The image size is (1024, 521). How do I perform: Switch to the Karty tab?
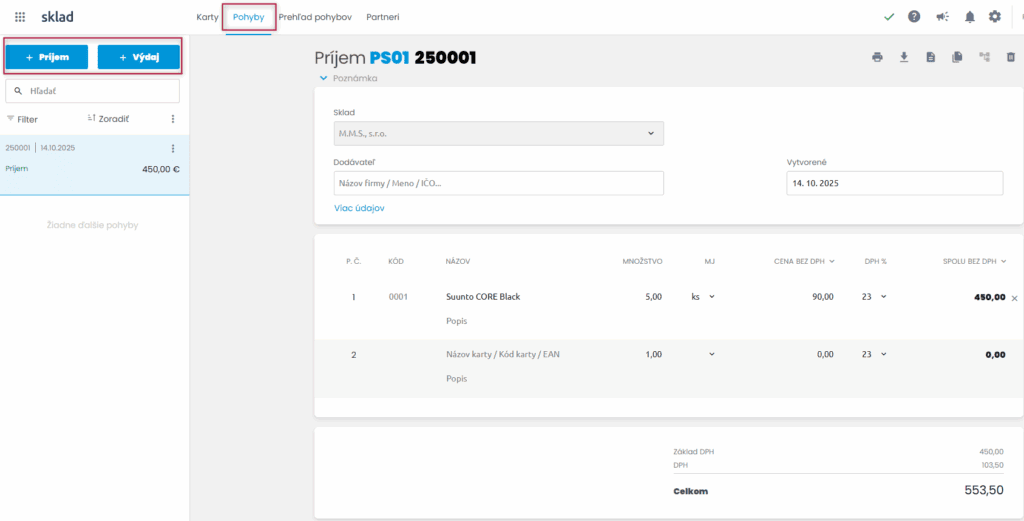(207, 17)
